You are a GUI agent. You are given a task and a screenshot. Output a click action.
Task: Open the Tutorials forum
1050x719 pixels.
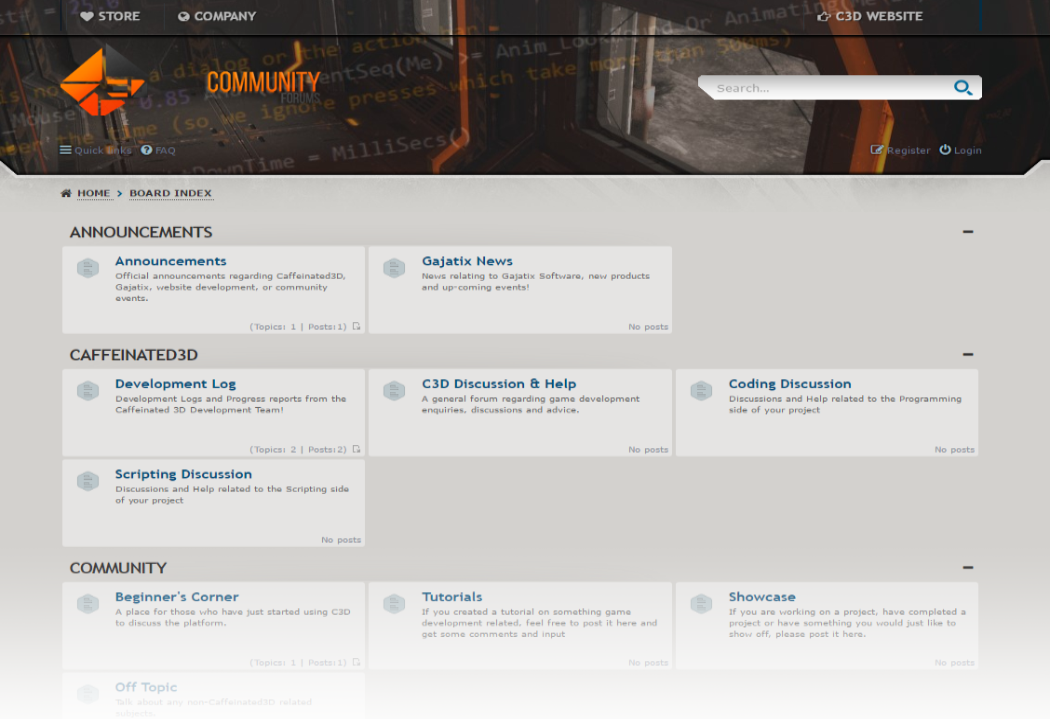(452, 596)
